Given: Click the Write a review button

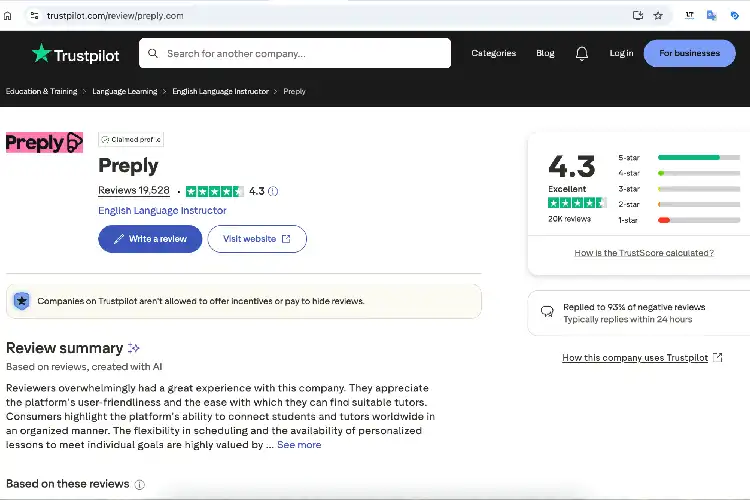Looking at the screenshot, I should (x=150, y=239).
